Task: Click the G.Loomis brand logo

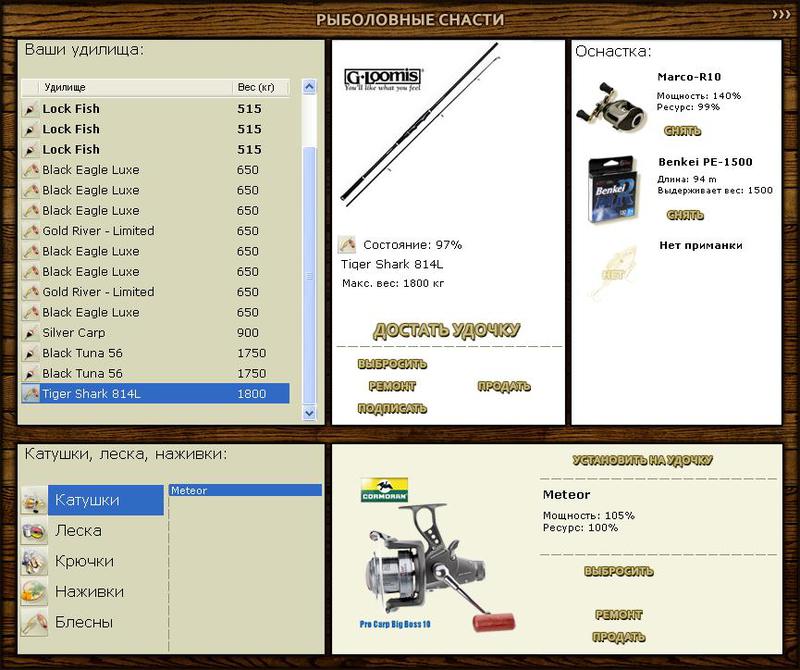Action: click(383, 80)
